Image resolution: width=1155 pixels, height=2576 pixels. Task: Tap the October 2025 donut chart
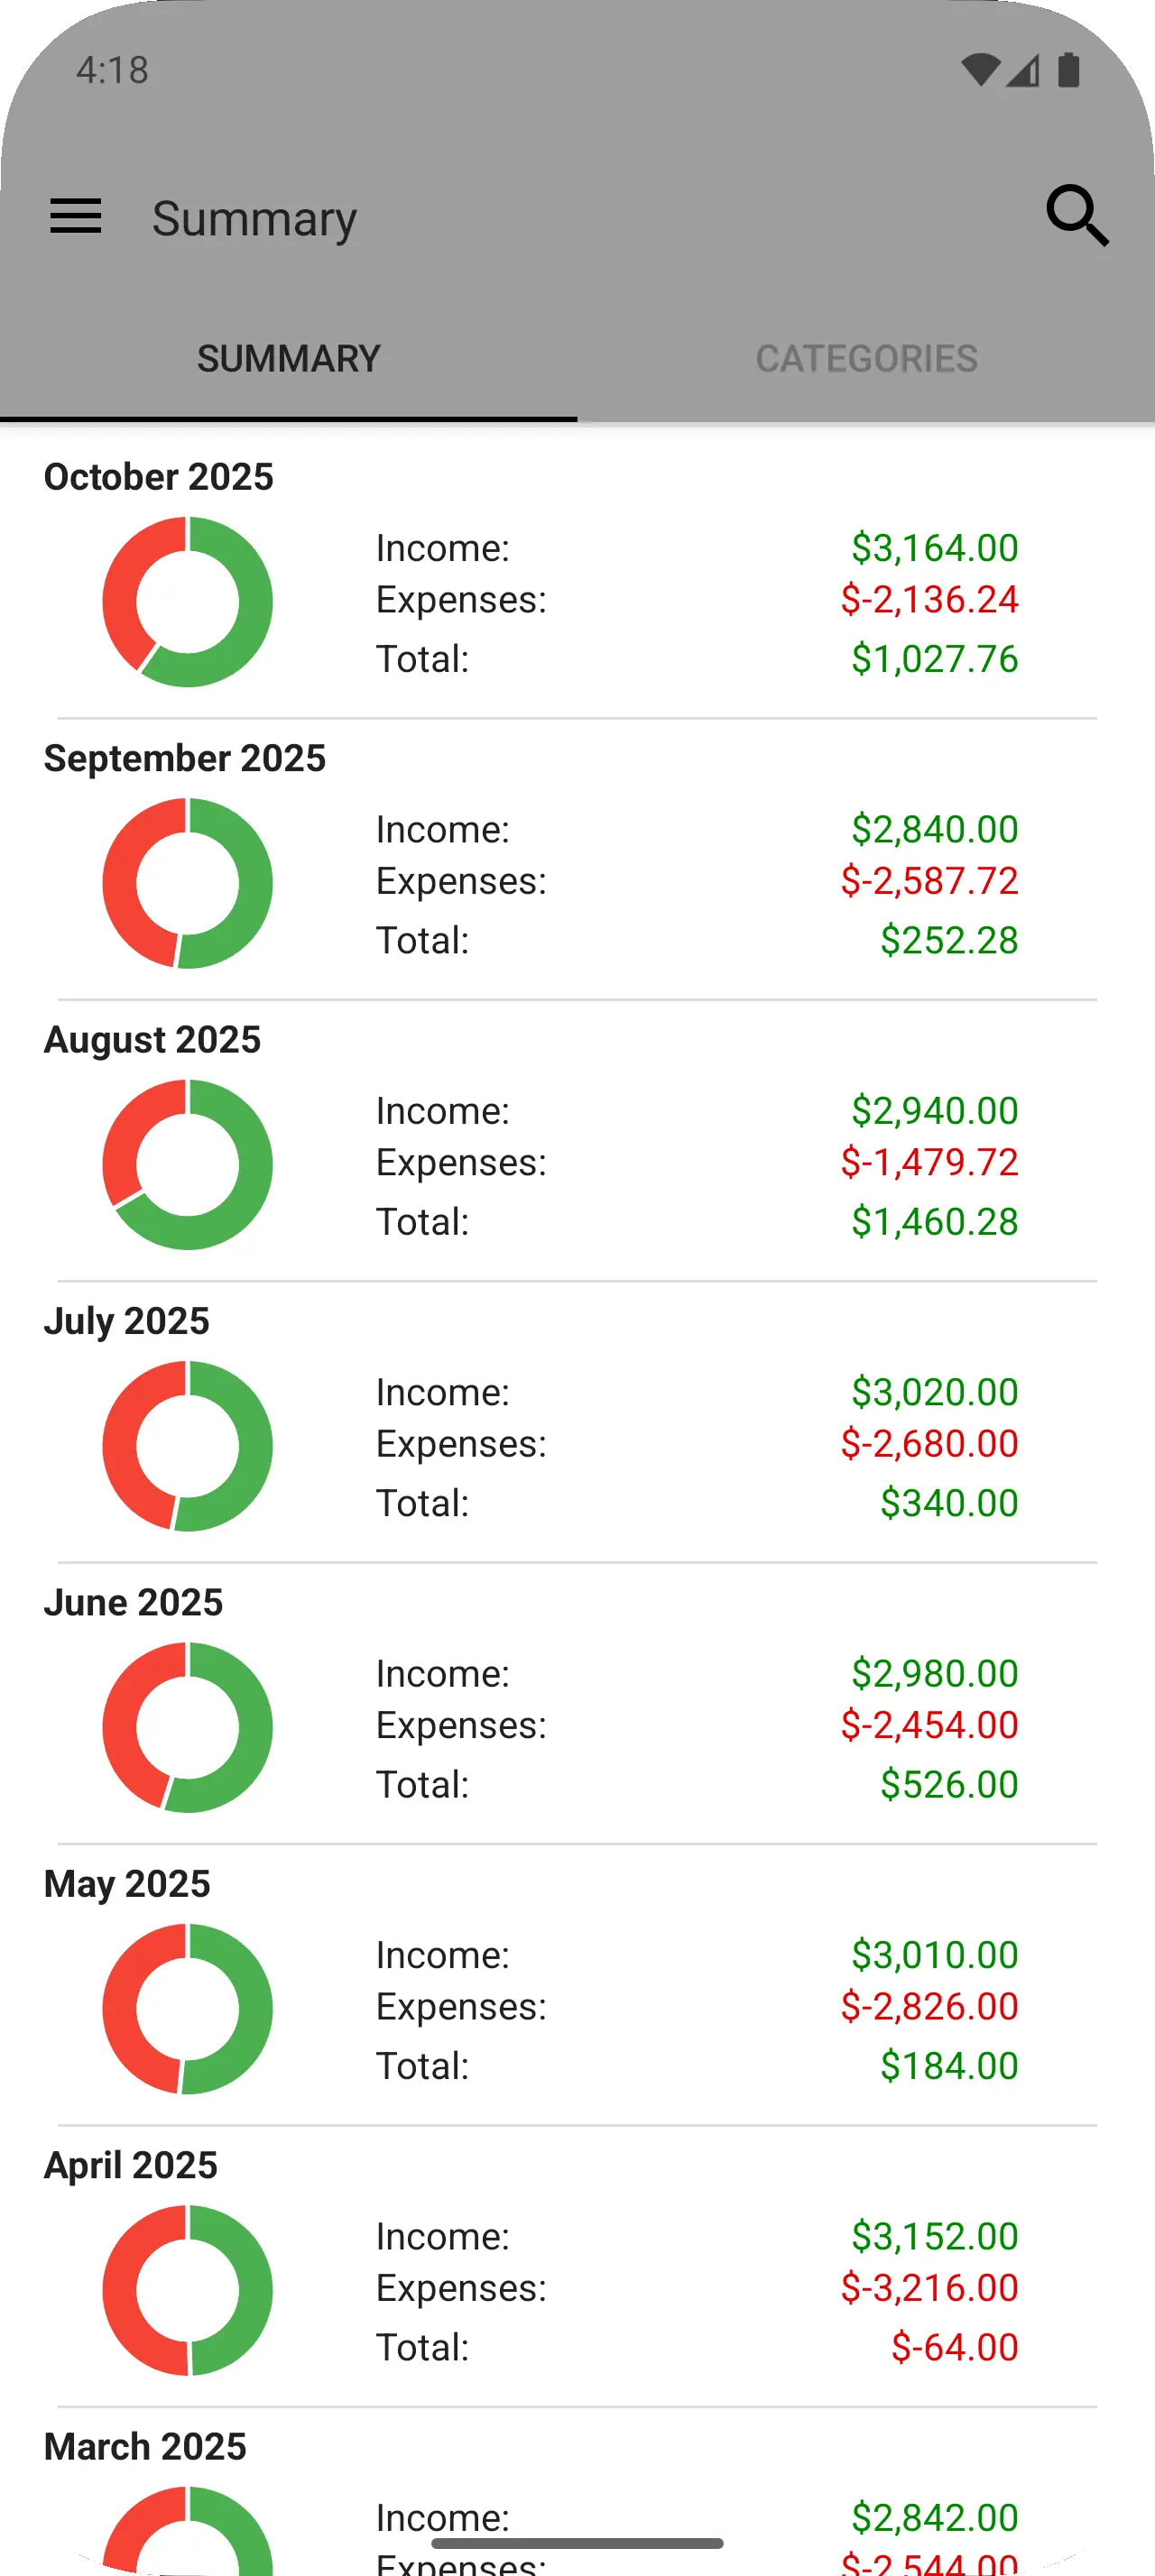pos(188,602)
